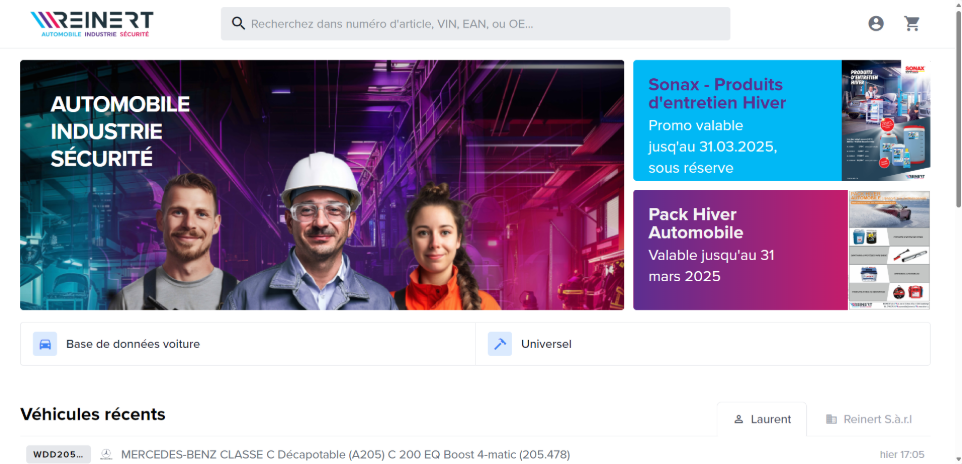
Task: Click the hammer icon beside Universel
Action: point(500,344)
